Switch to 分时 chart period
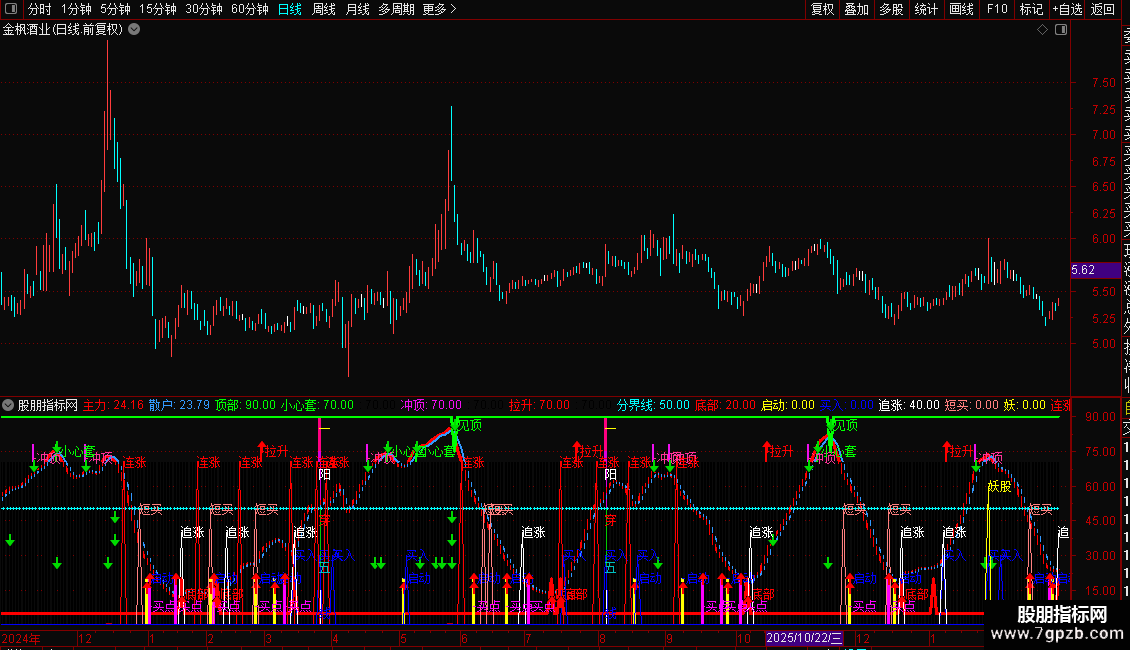Viewport: 1130px width, 650px height. point(40,9)
